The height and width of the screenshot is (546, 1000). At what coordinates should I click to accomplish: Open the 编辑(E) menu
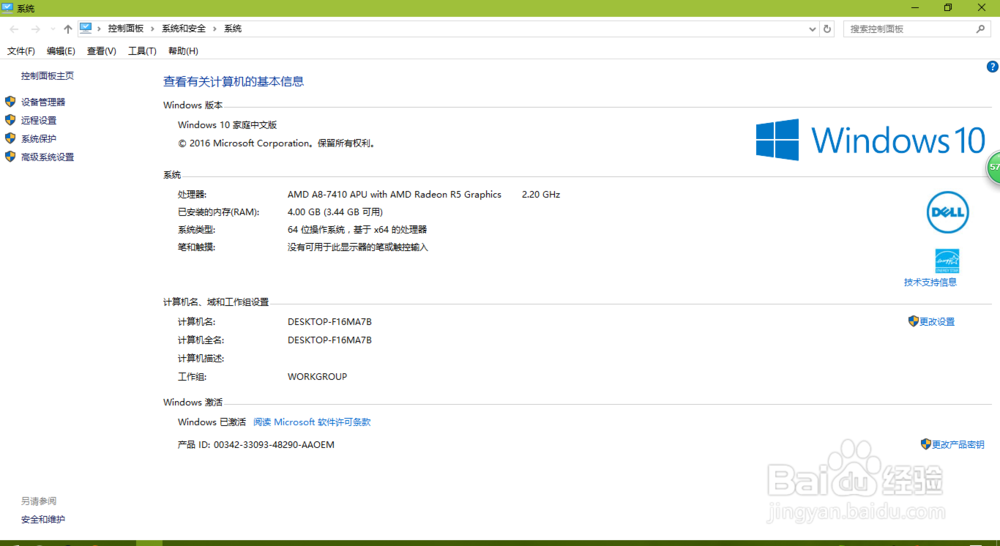tap(61, 51)
